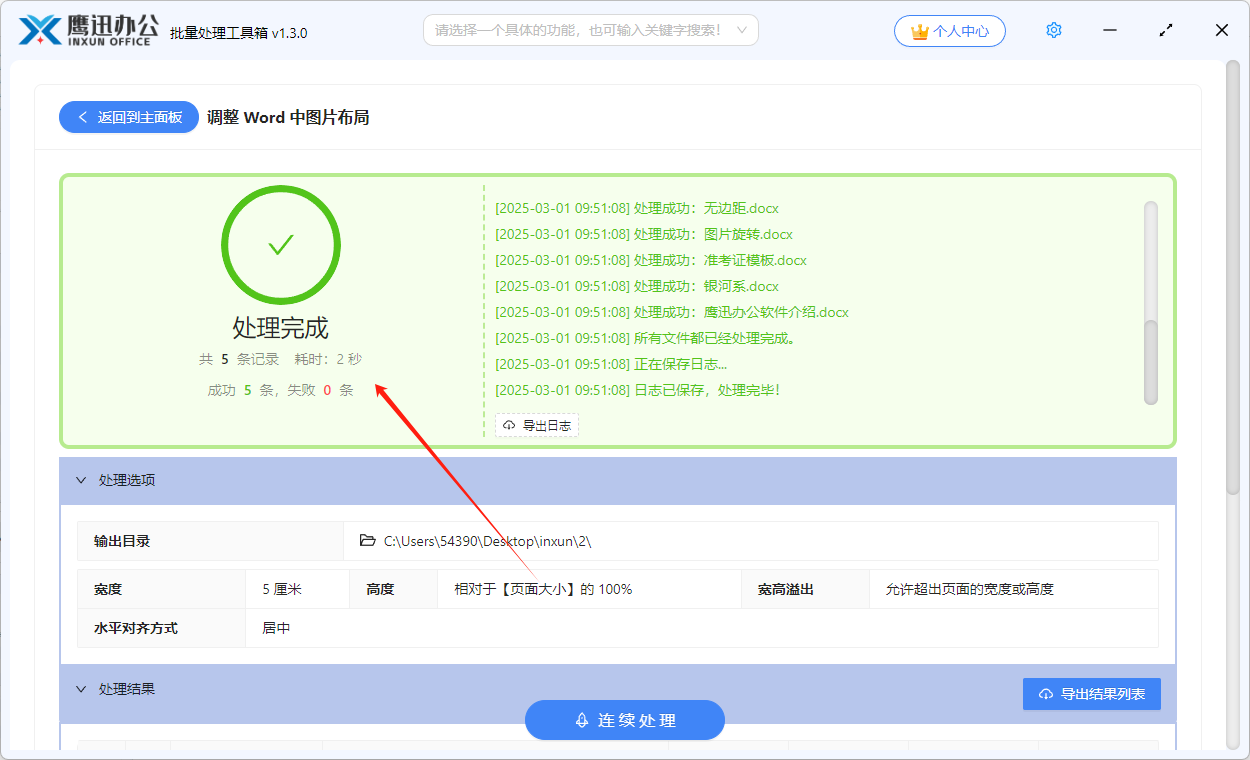Click the fullscreen expand arrow icon
The width and height of the screenshot is (1250, 760).
(1165, 30)
